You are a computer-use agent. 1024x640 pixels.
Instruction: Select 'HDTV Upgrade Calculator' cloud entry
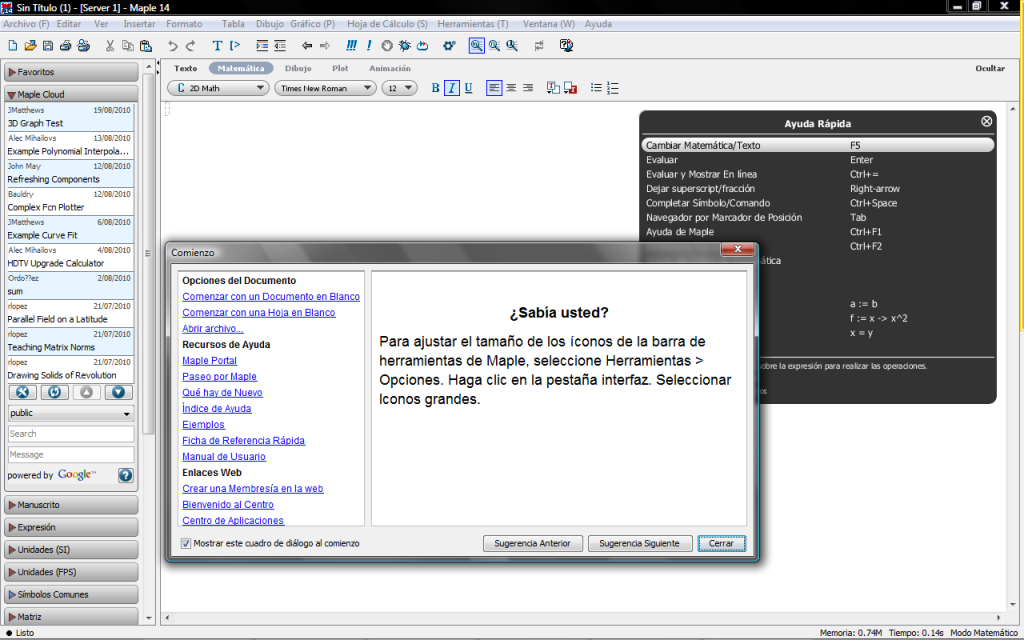69,257
